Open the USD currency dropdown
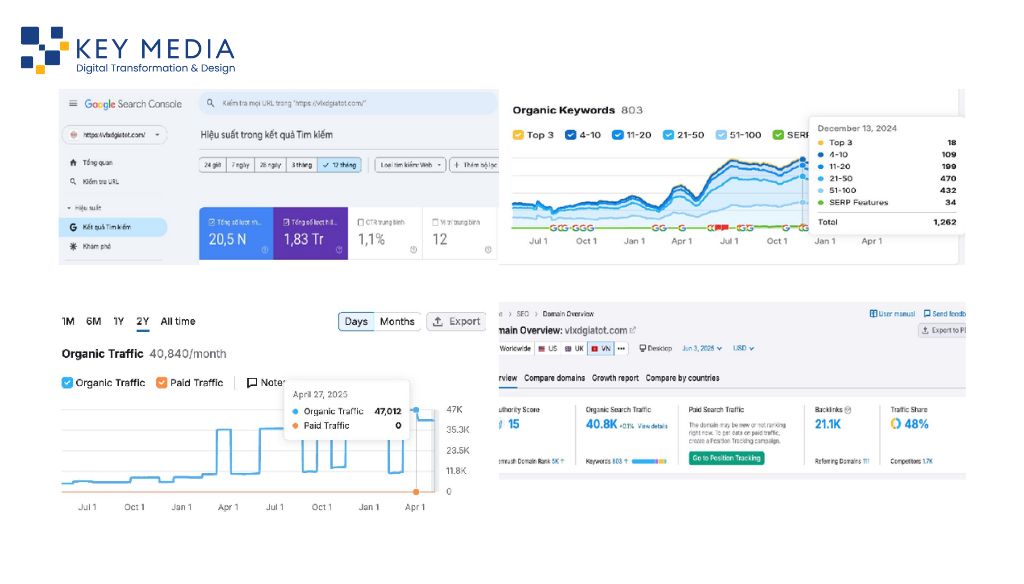This screenshot has height=584, width=1024. tap(743, 349)
